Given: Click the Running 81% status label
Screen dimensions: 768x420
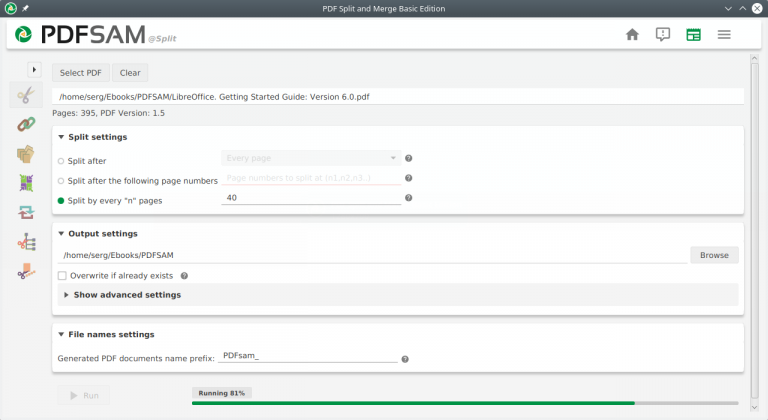Looking at the screenshot, I should (x=221, y=393).
